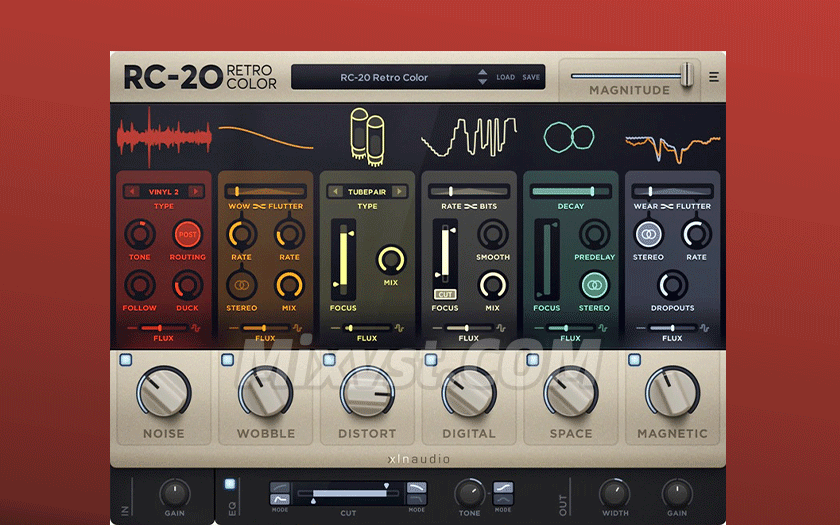Screen dimensions: 840x525
Task: Click the Space double-circle icon
Action: coord(569,137)
